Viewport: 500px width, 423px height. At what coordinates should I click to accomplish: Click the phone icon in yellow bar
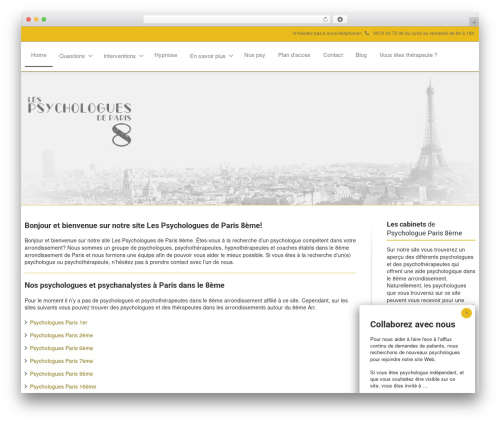(367, 33)
